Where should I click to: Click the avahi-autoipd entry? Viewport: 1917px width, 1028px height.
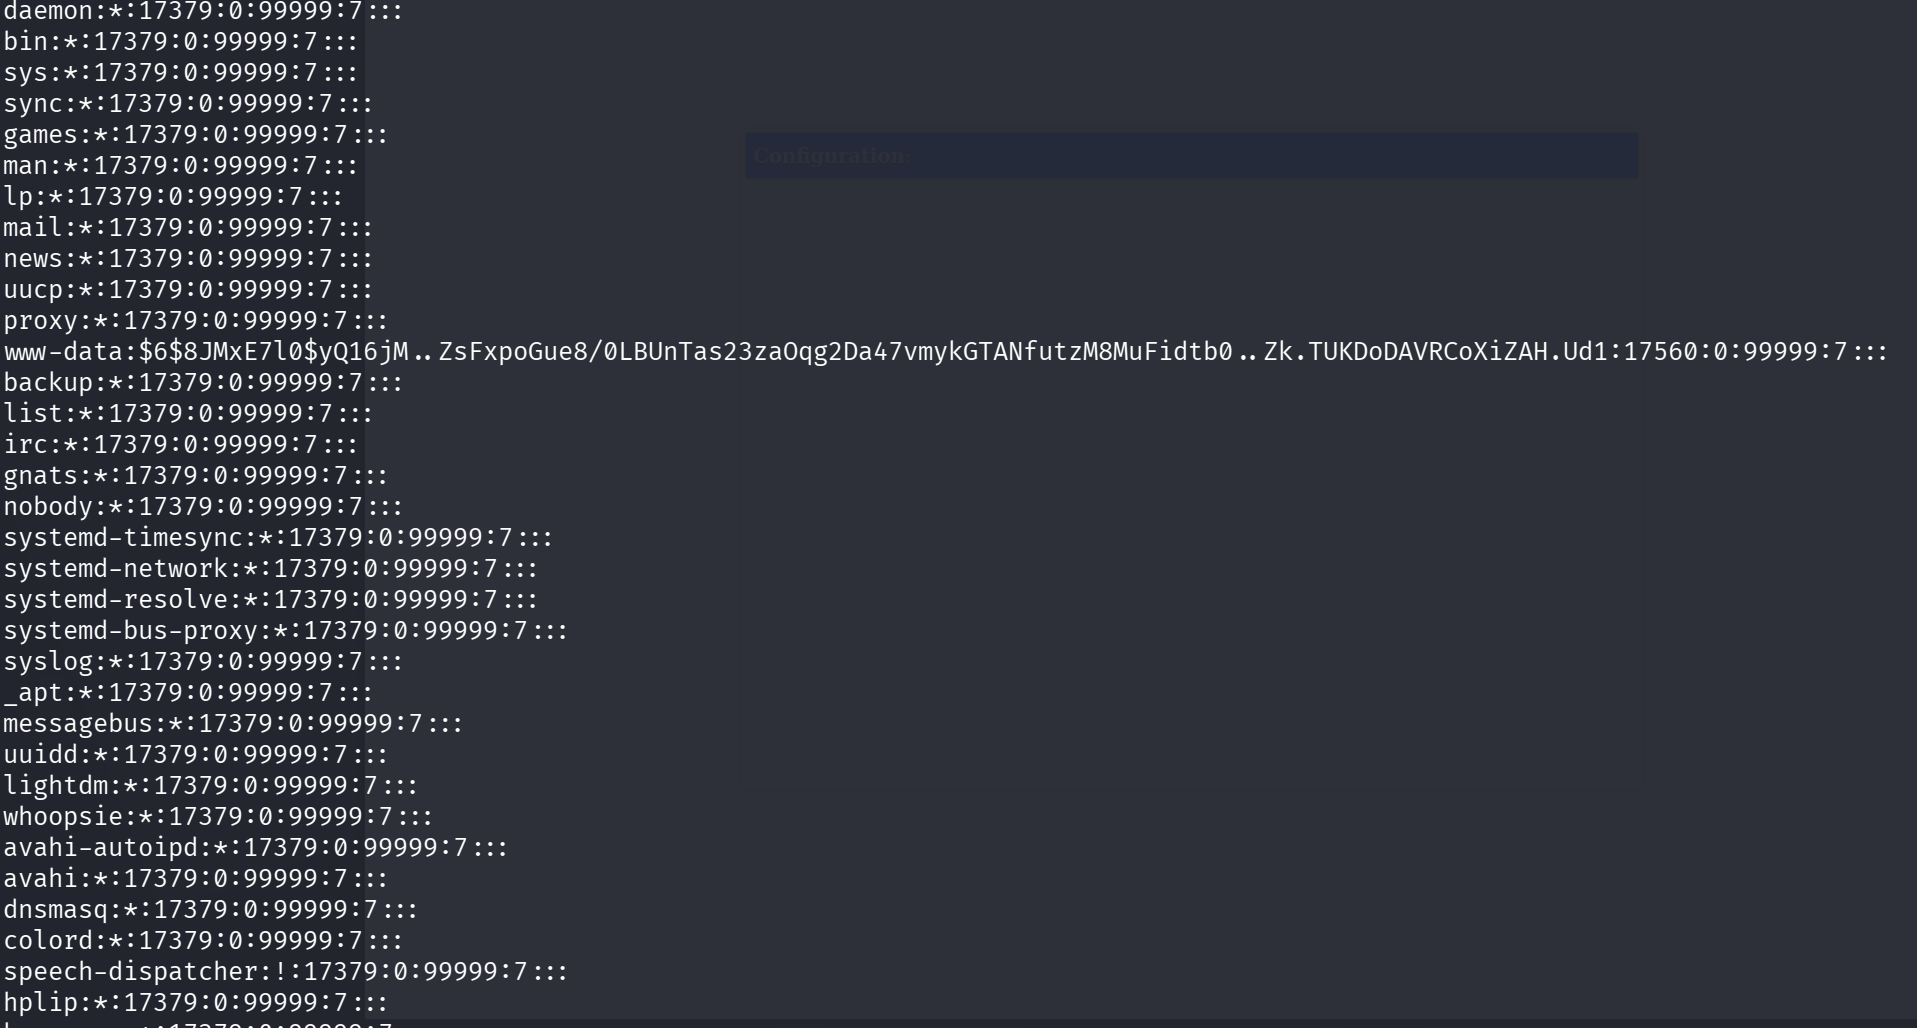click(x=256, y=848)
